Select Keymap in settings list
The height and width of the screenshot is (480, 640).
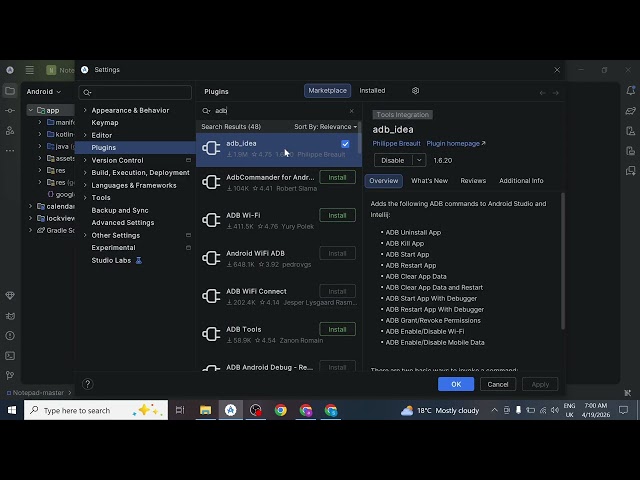(x=105, y=122)
